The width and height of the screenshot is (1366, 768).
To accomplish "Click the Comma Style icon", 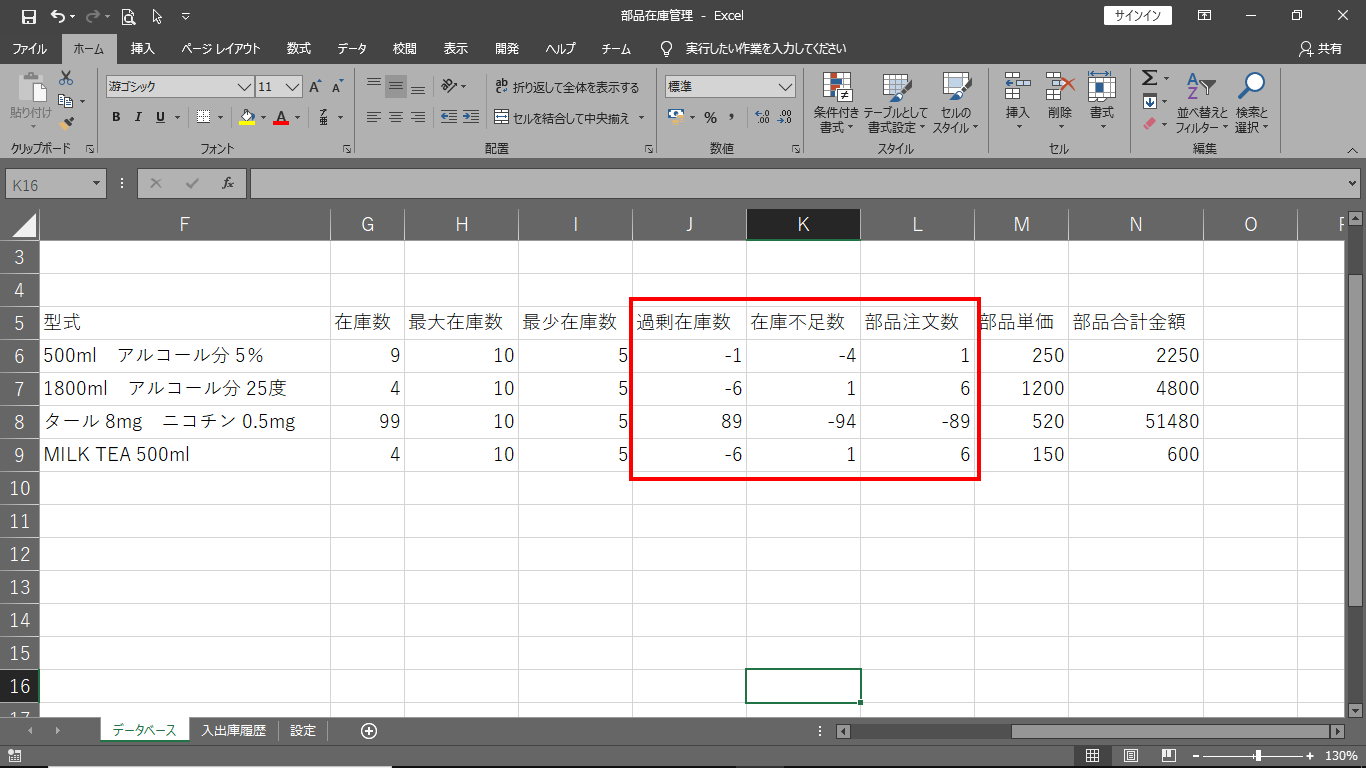I will click(x=731, y=117).
